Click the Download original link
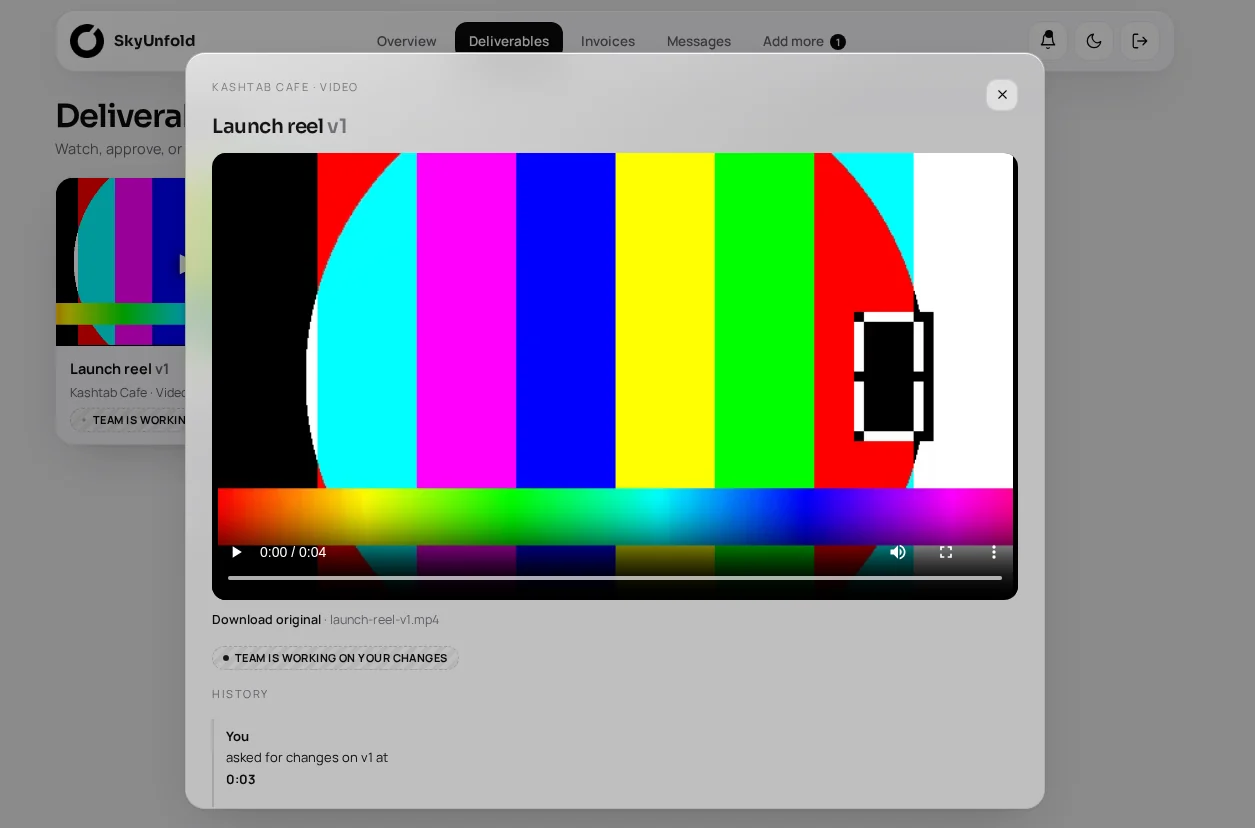 (x=266, y=620)
